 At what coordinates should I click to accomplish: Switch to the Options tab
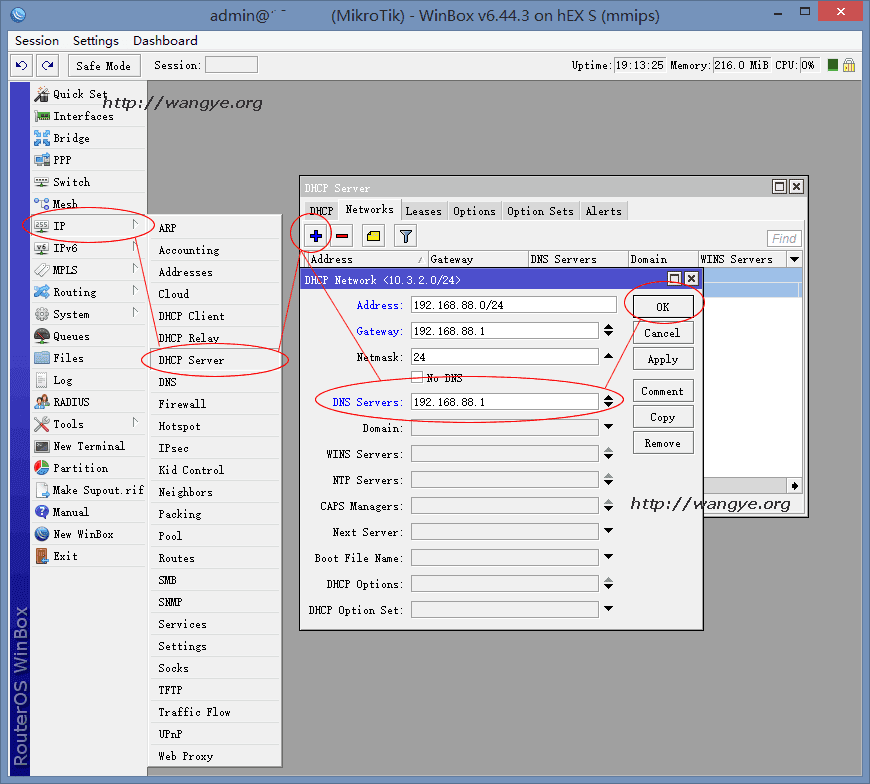click(x=474, y=211)
